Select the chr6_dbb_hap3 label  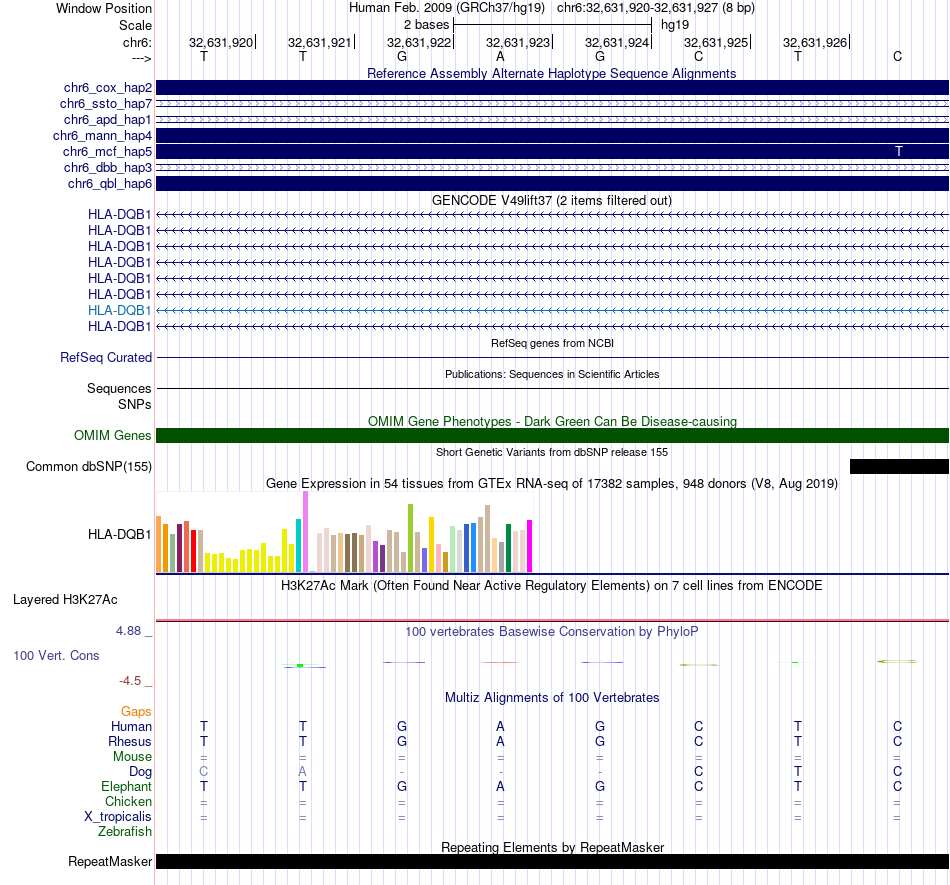tap(108, 167)
